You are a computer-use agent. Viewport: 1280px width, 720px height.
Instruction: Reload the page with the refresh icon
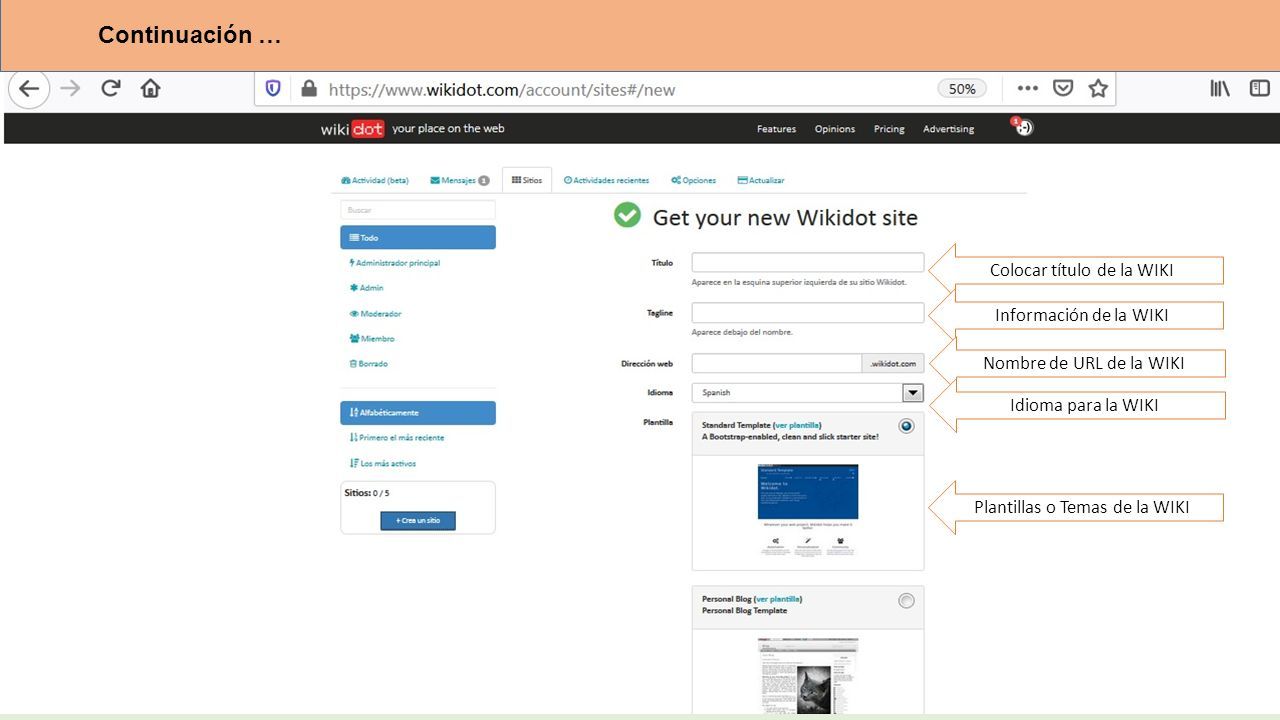[111, 88]
